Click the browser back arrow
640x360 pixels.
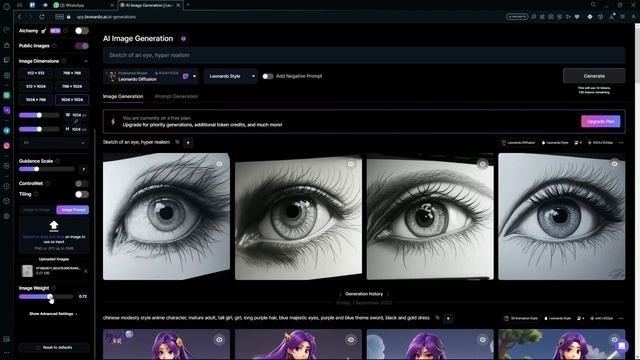20,17
